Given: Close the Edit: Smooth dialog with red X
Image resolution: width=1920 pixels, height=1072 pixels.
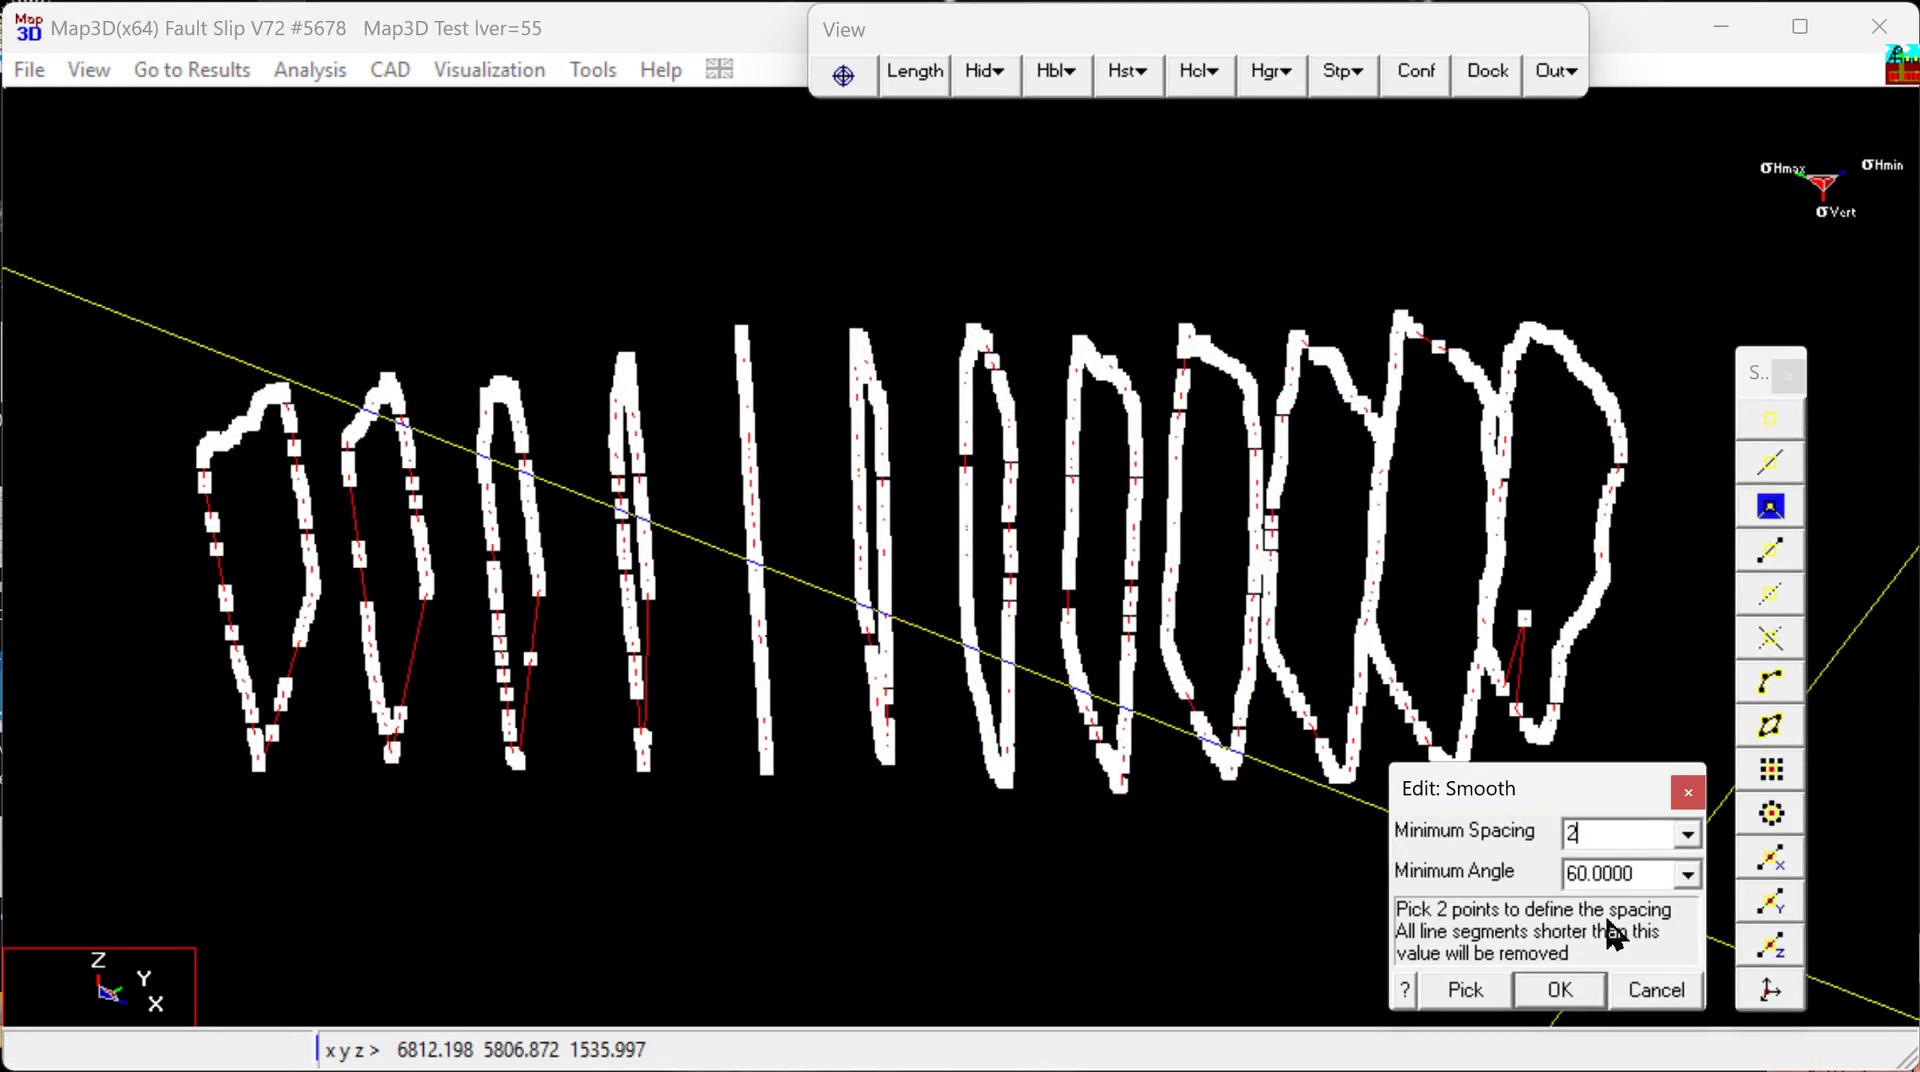Looking at the screenshot, I should (1687, 792).
